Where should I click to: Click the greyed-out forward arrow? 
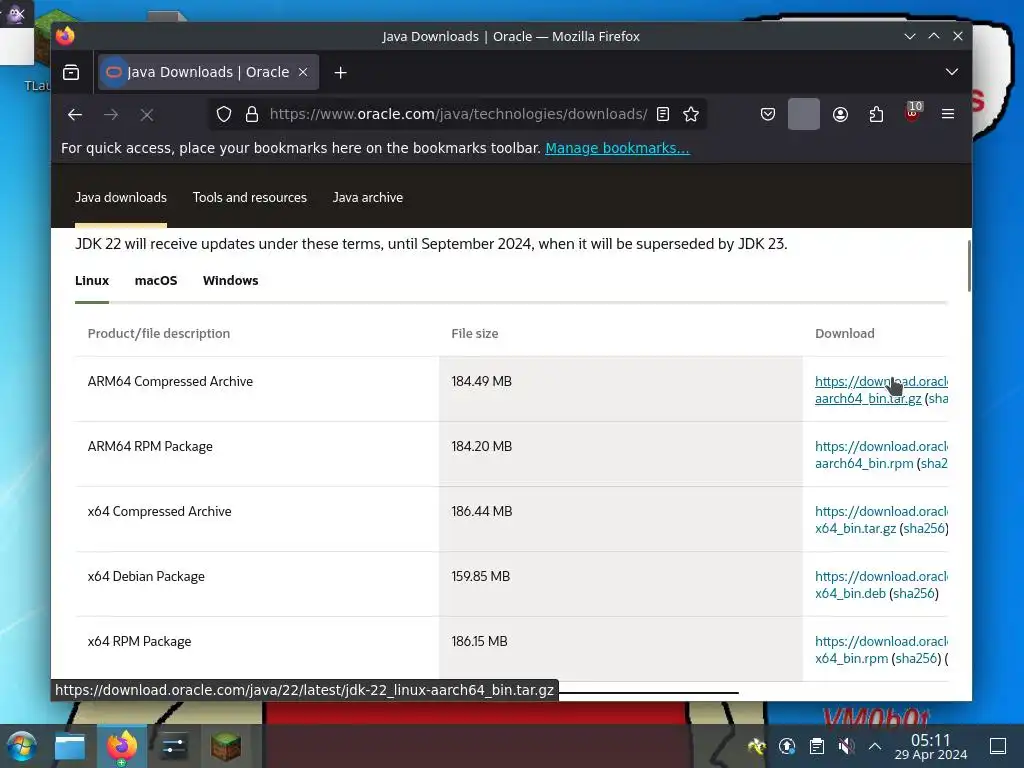click(111, 115)
